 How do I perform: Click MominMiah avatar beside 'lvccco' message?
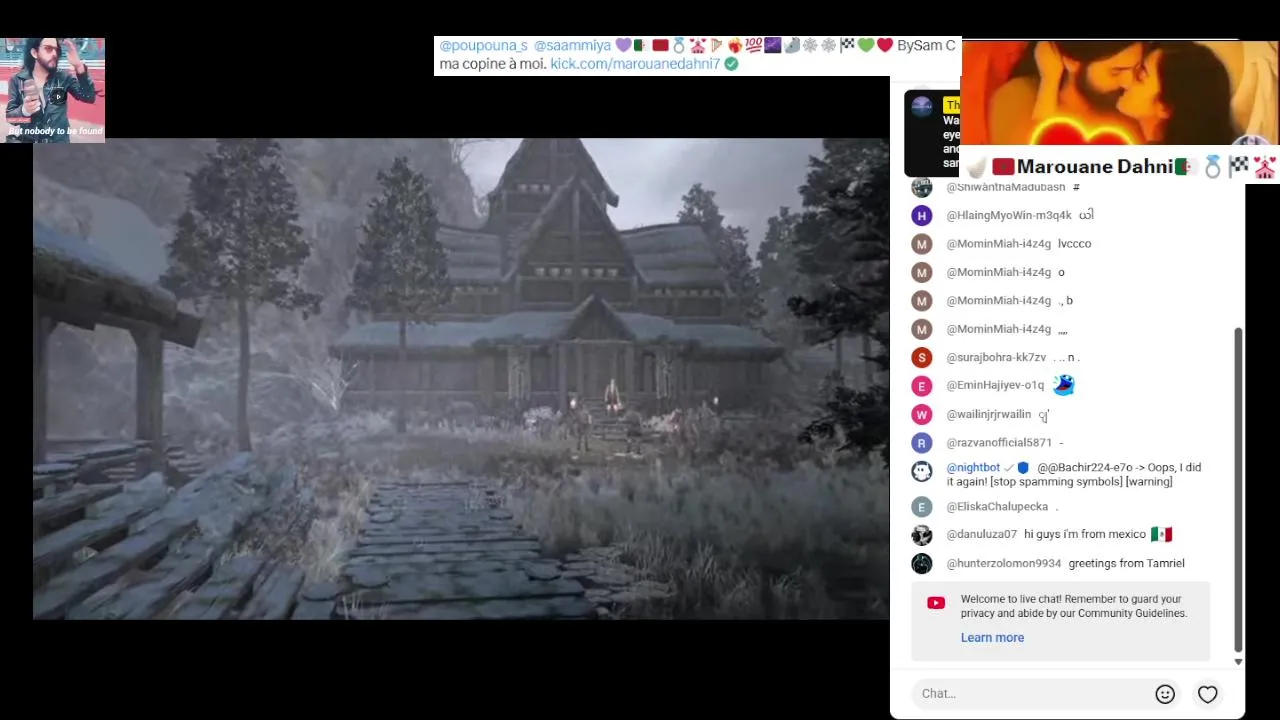click(x=922, y=244)
